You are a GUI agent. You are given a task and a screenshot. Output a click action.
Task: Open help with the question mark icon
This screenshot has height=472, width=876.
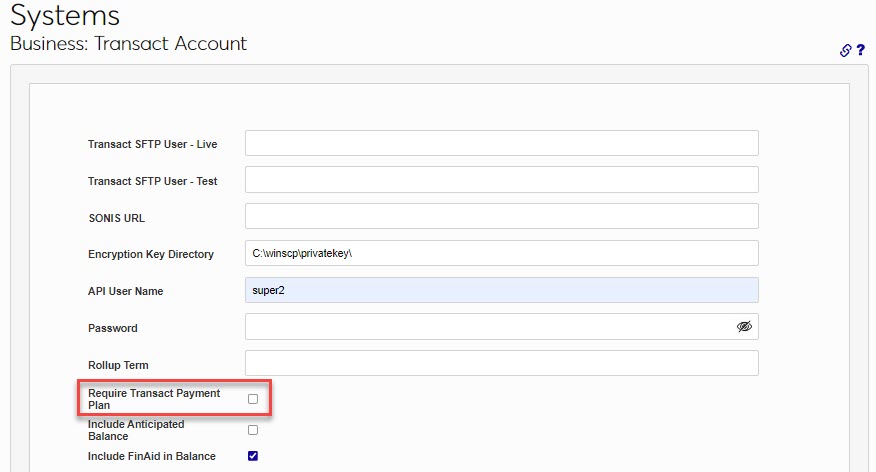click(861, 50)
